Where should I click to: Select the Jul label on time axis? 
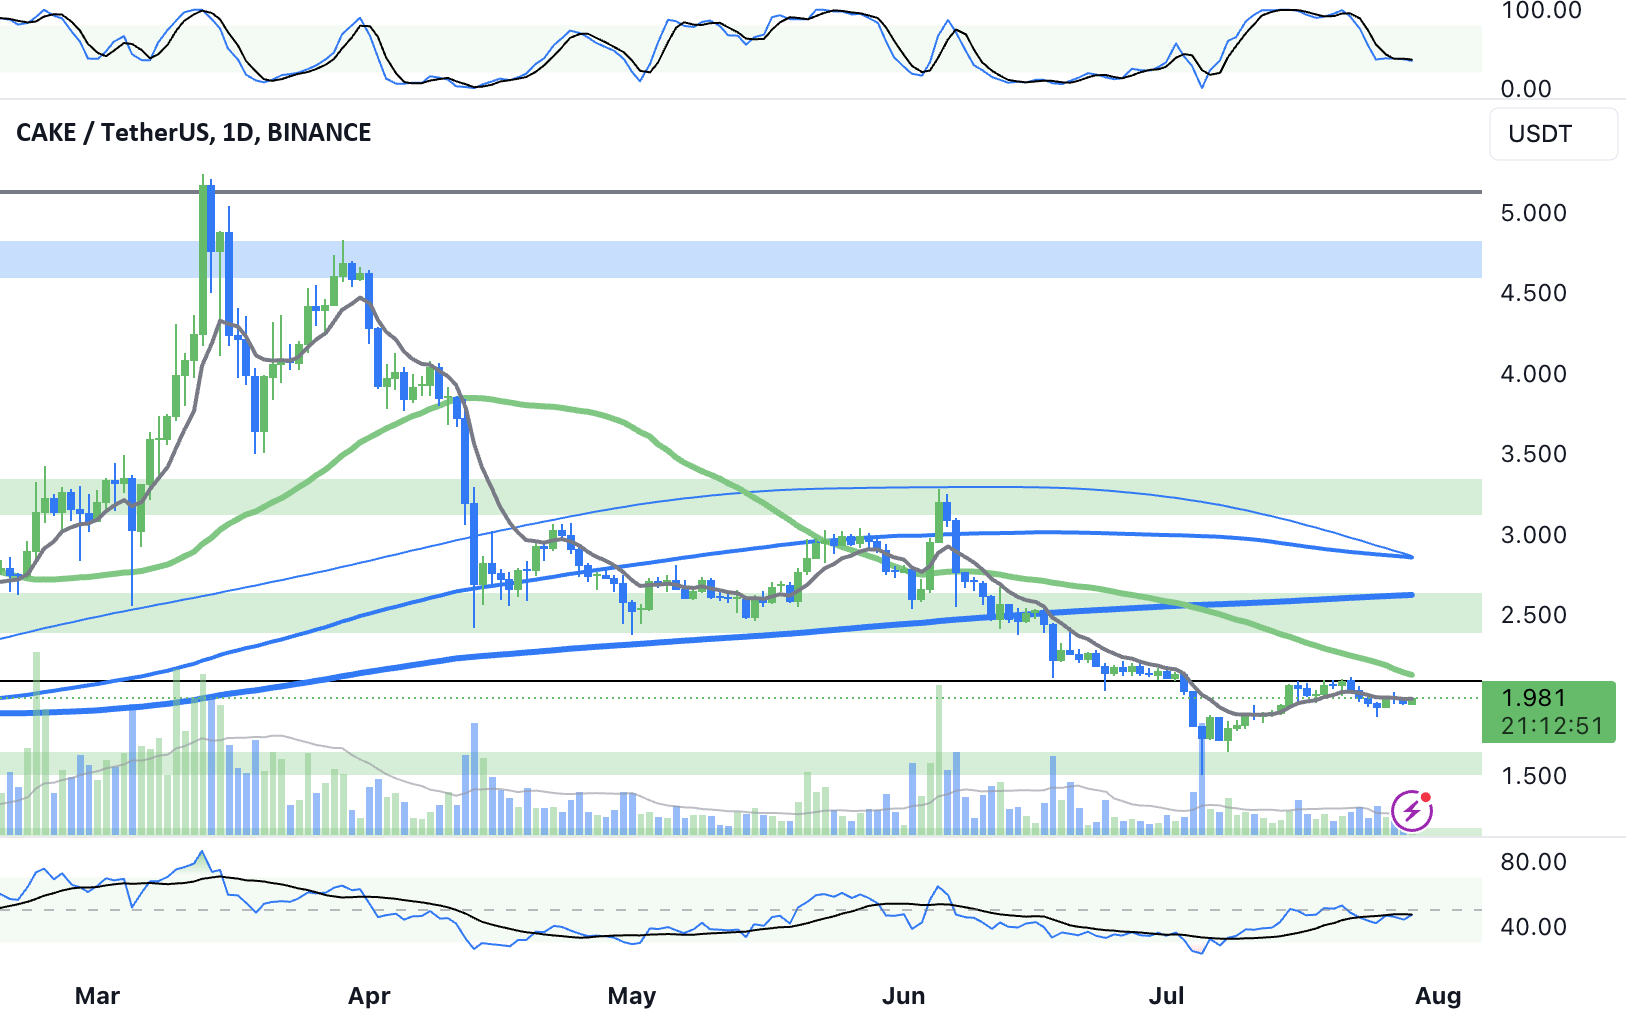point(1166,996)
